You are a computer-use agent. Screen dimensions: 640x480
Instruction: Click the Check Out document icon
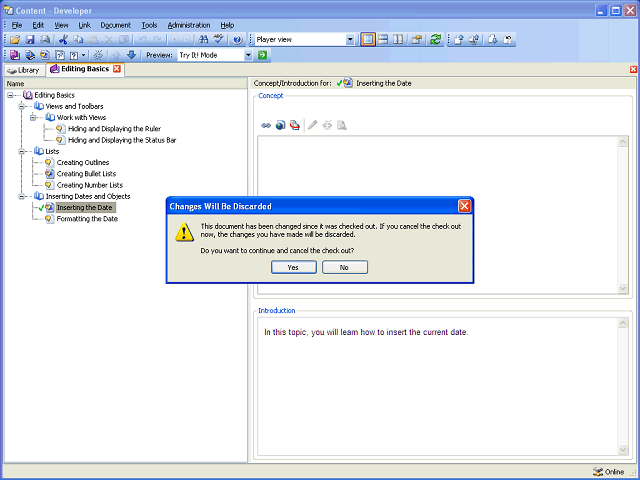(493, 40)
